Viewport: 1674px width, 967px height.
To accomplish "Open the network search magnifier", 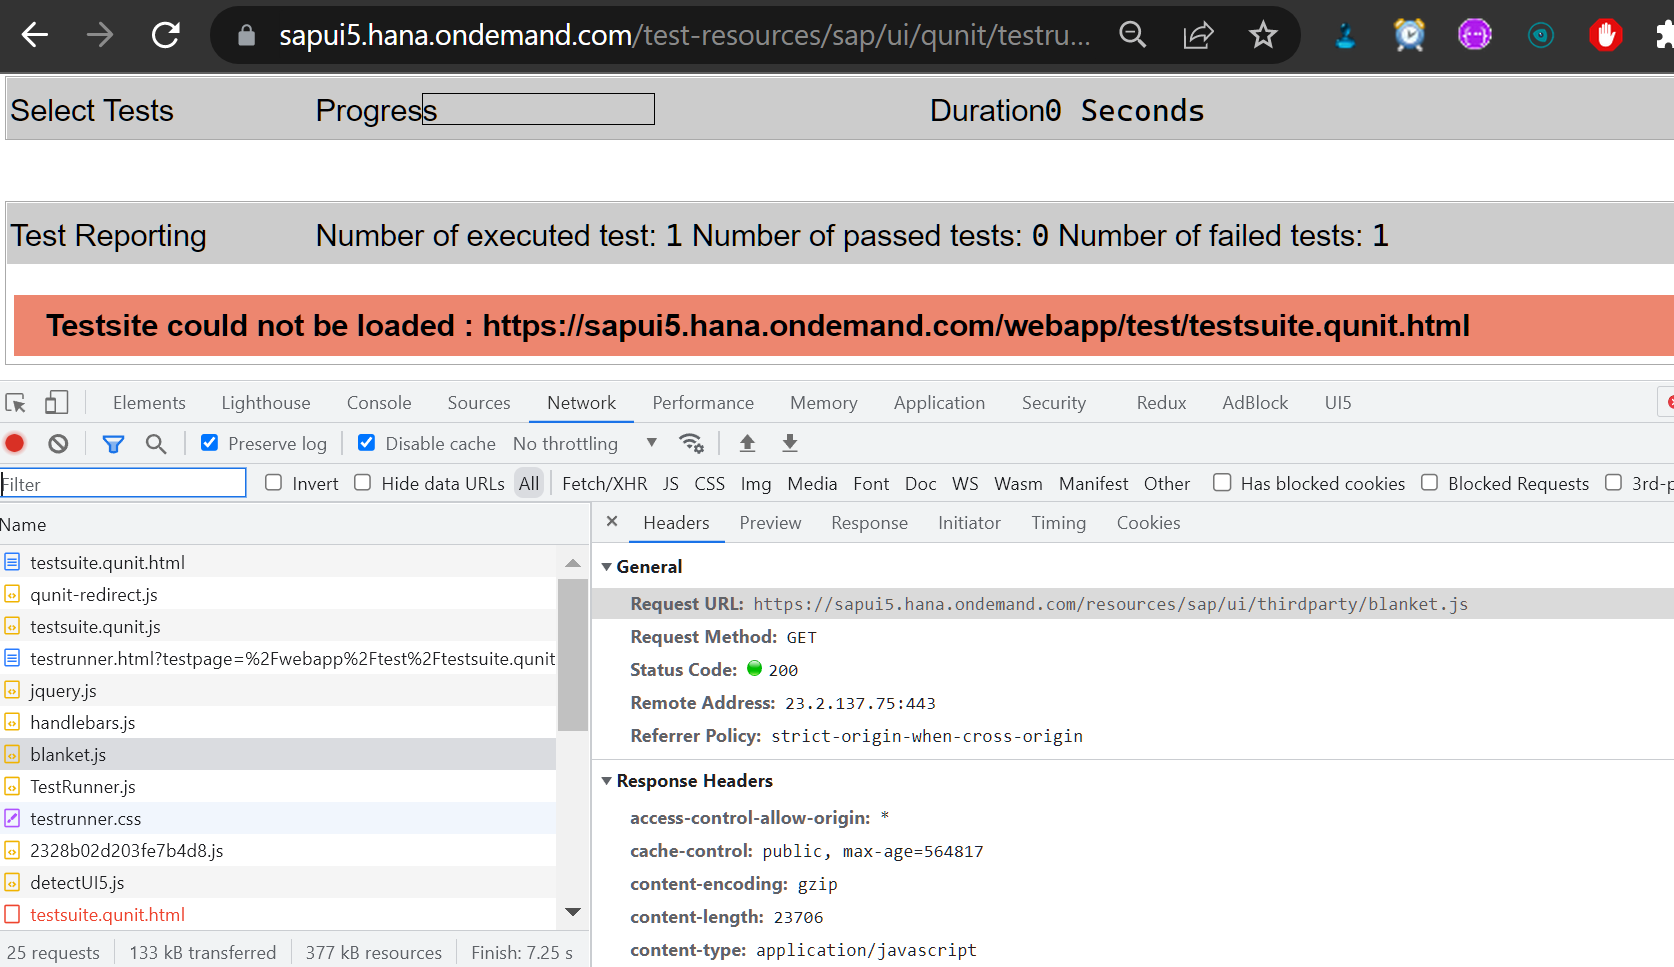I will (x=156, y=443).
